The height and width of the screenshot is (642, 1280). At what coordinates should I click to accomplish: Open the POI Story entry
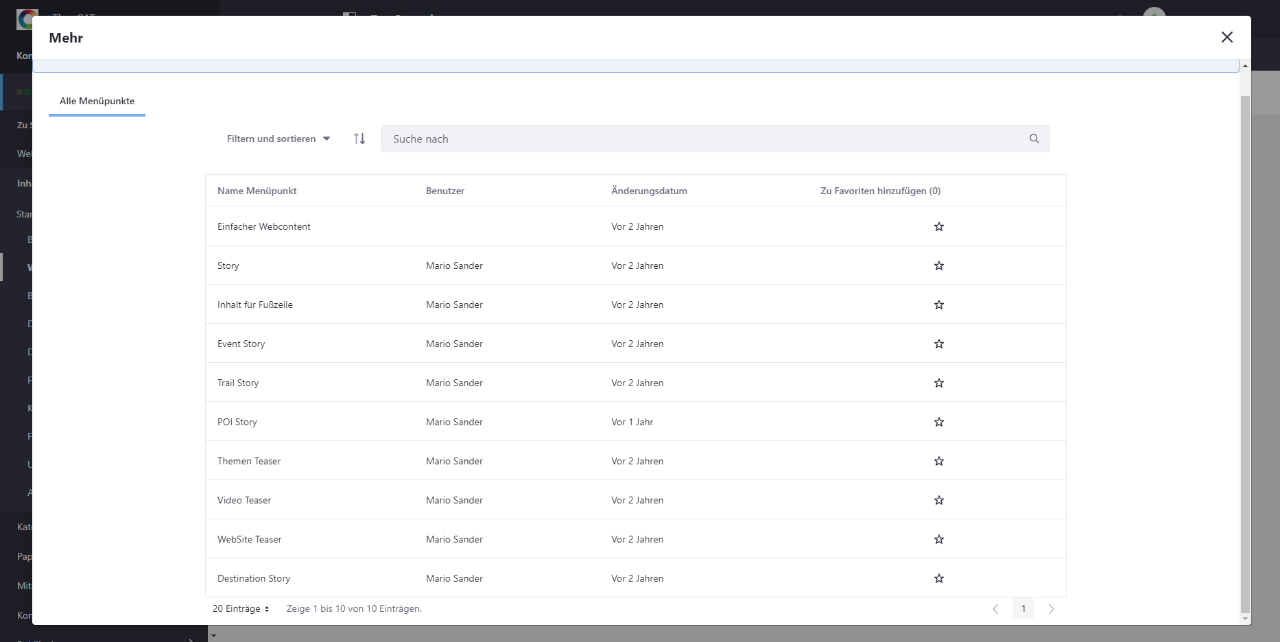click(237, 422)
